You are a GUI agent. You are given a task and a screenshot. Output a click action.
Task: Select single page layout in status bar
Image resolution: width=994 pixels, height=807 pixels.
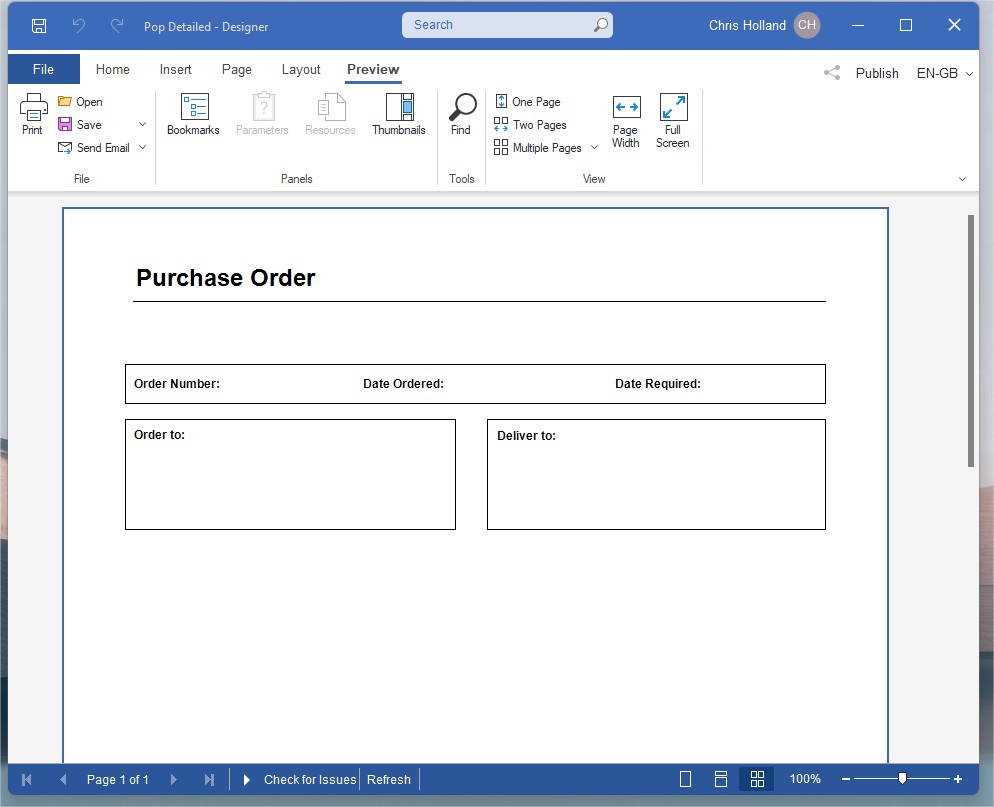pos(685,779)
